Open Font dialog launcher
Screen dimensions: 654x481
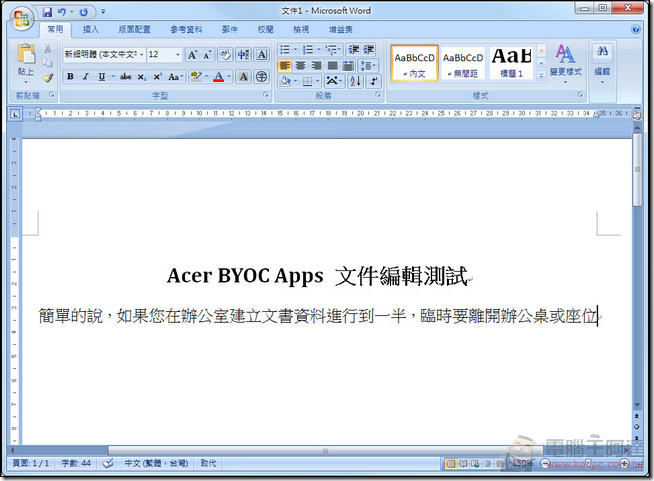pyautogui.click(x=265, y=96)
